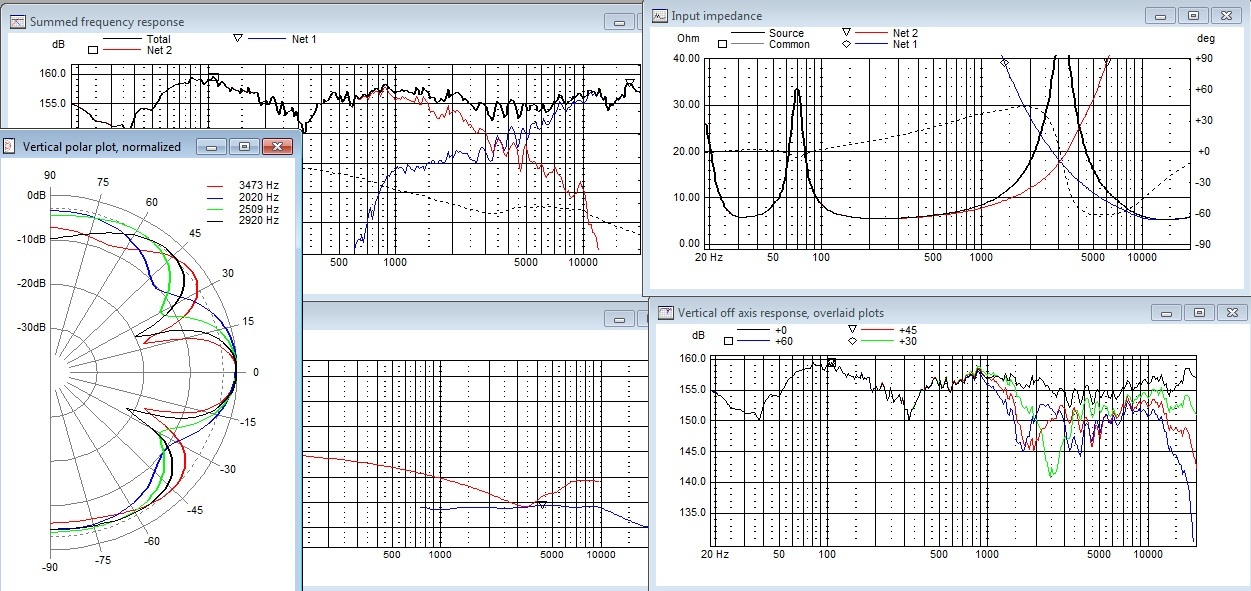1251x591 pixels.
Task: Minimize the Input impedance window
Action: pos(1160,16)
